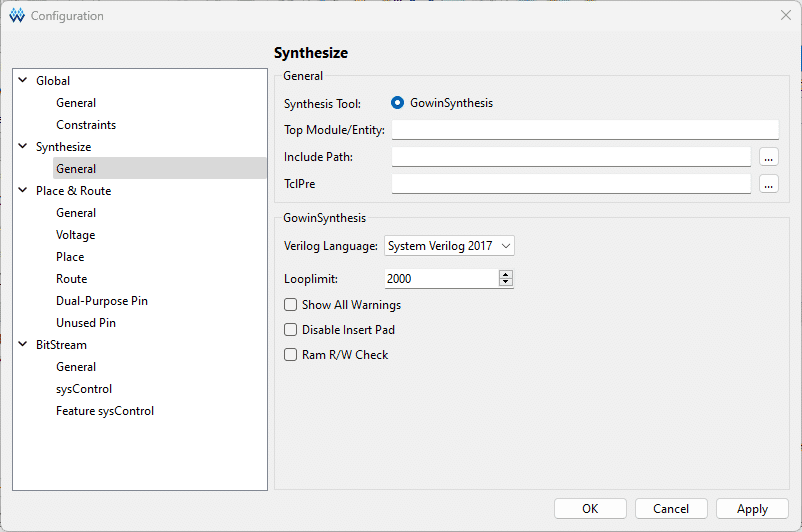Collapse the Synthesize tree section

22,147
